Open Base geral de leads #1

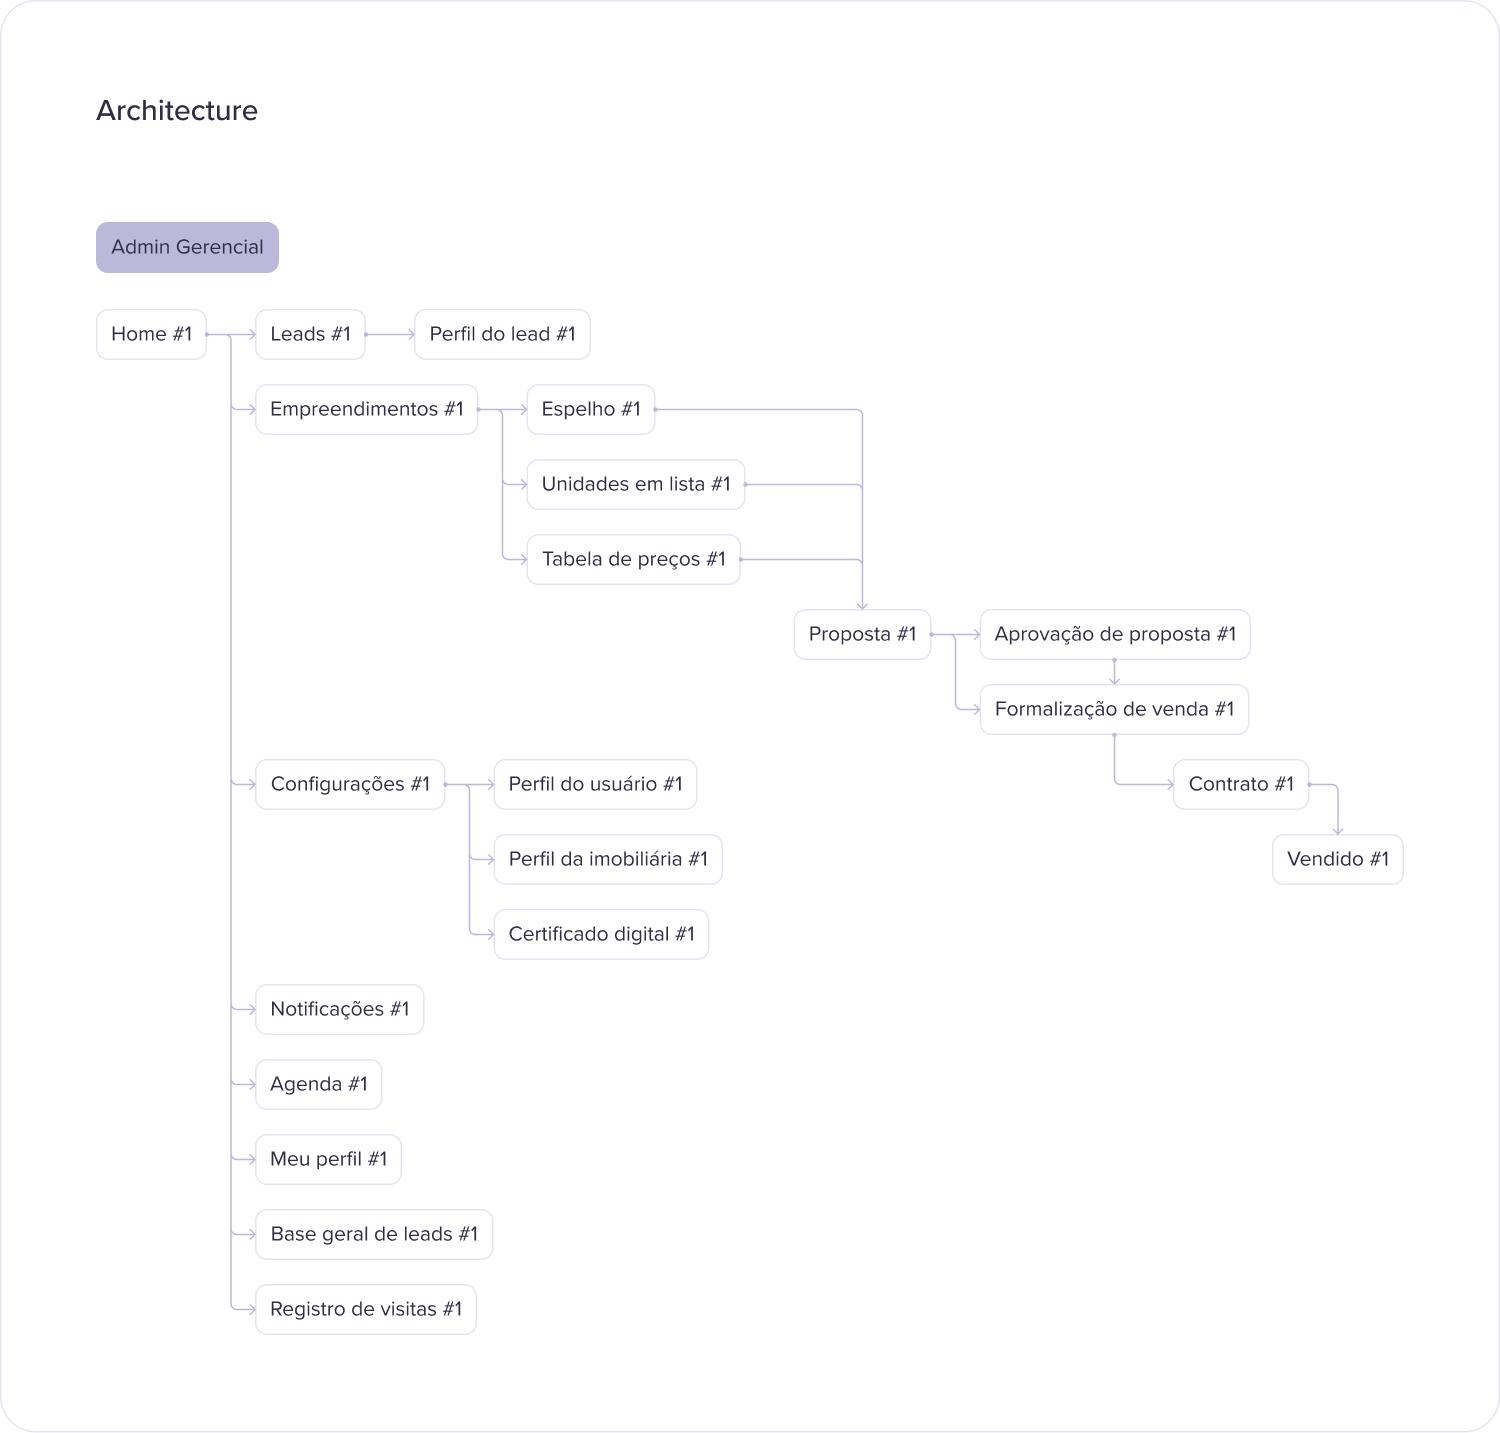coord(374,1234)
